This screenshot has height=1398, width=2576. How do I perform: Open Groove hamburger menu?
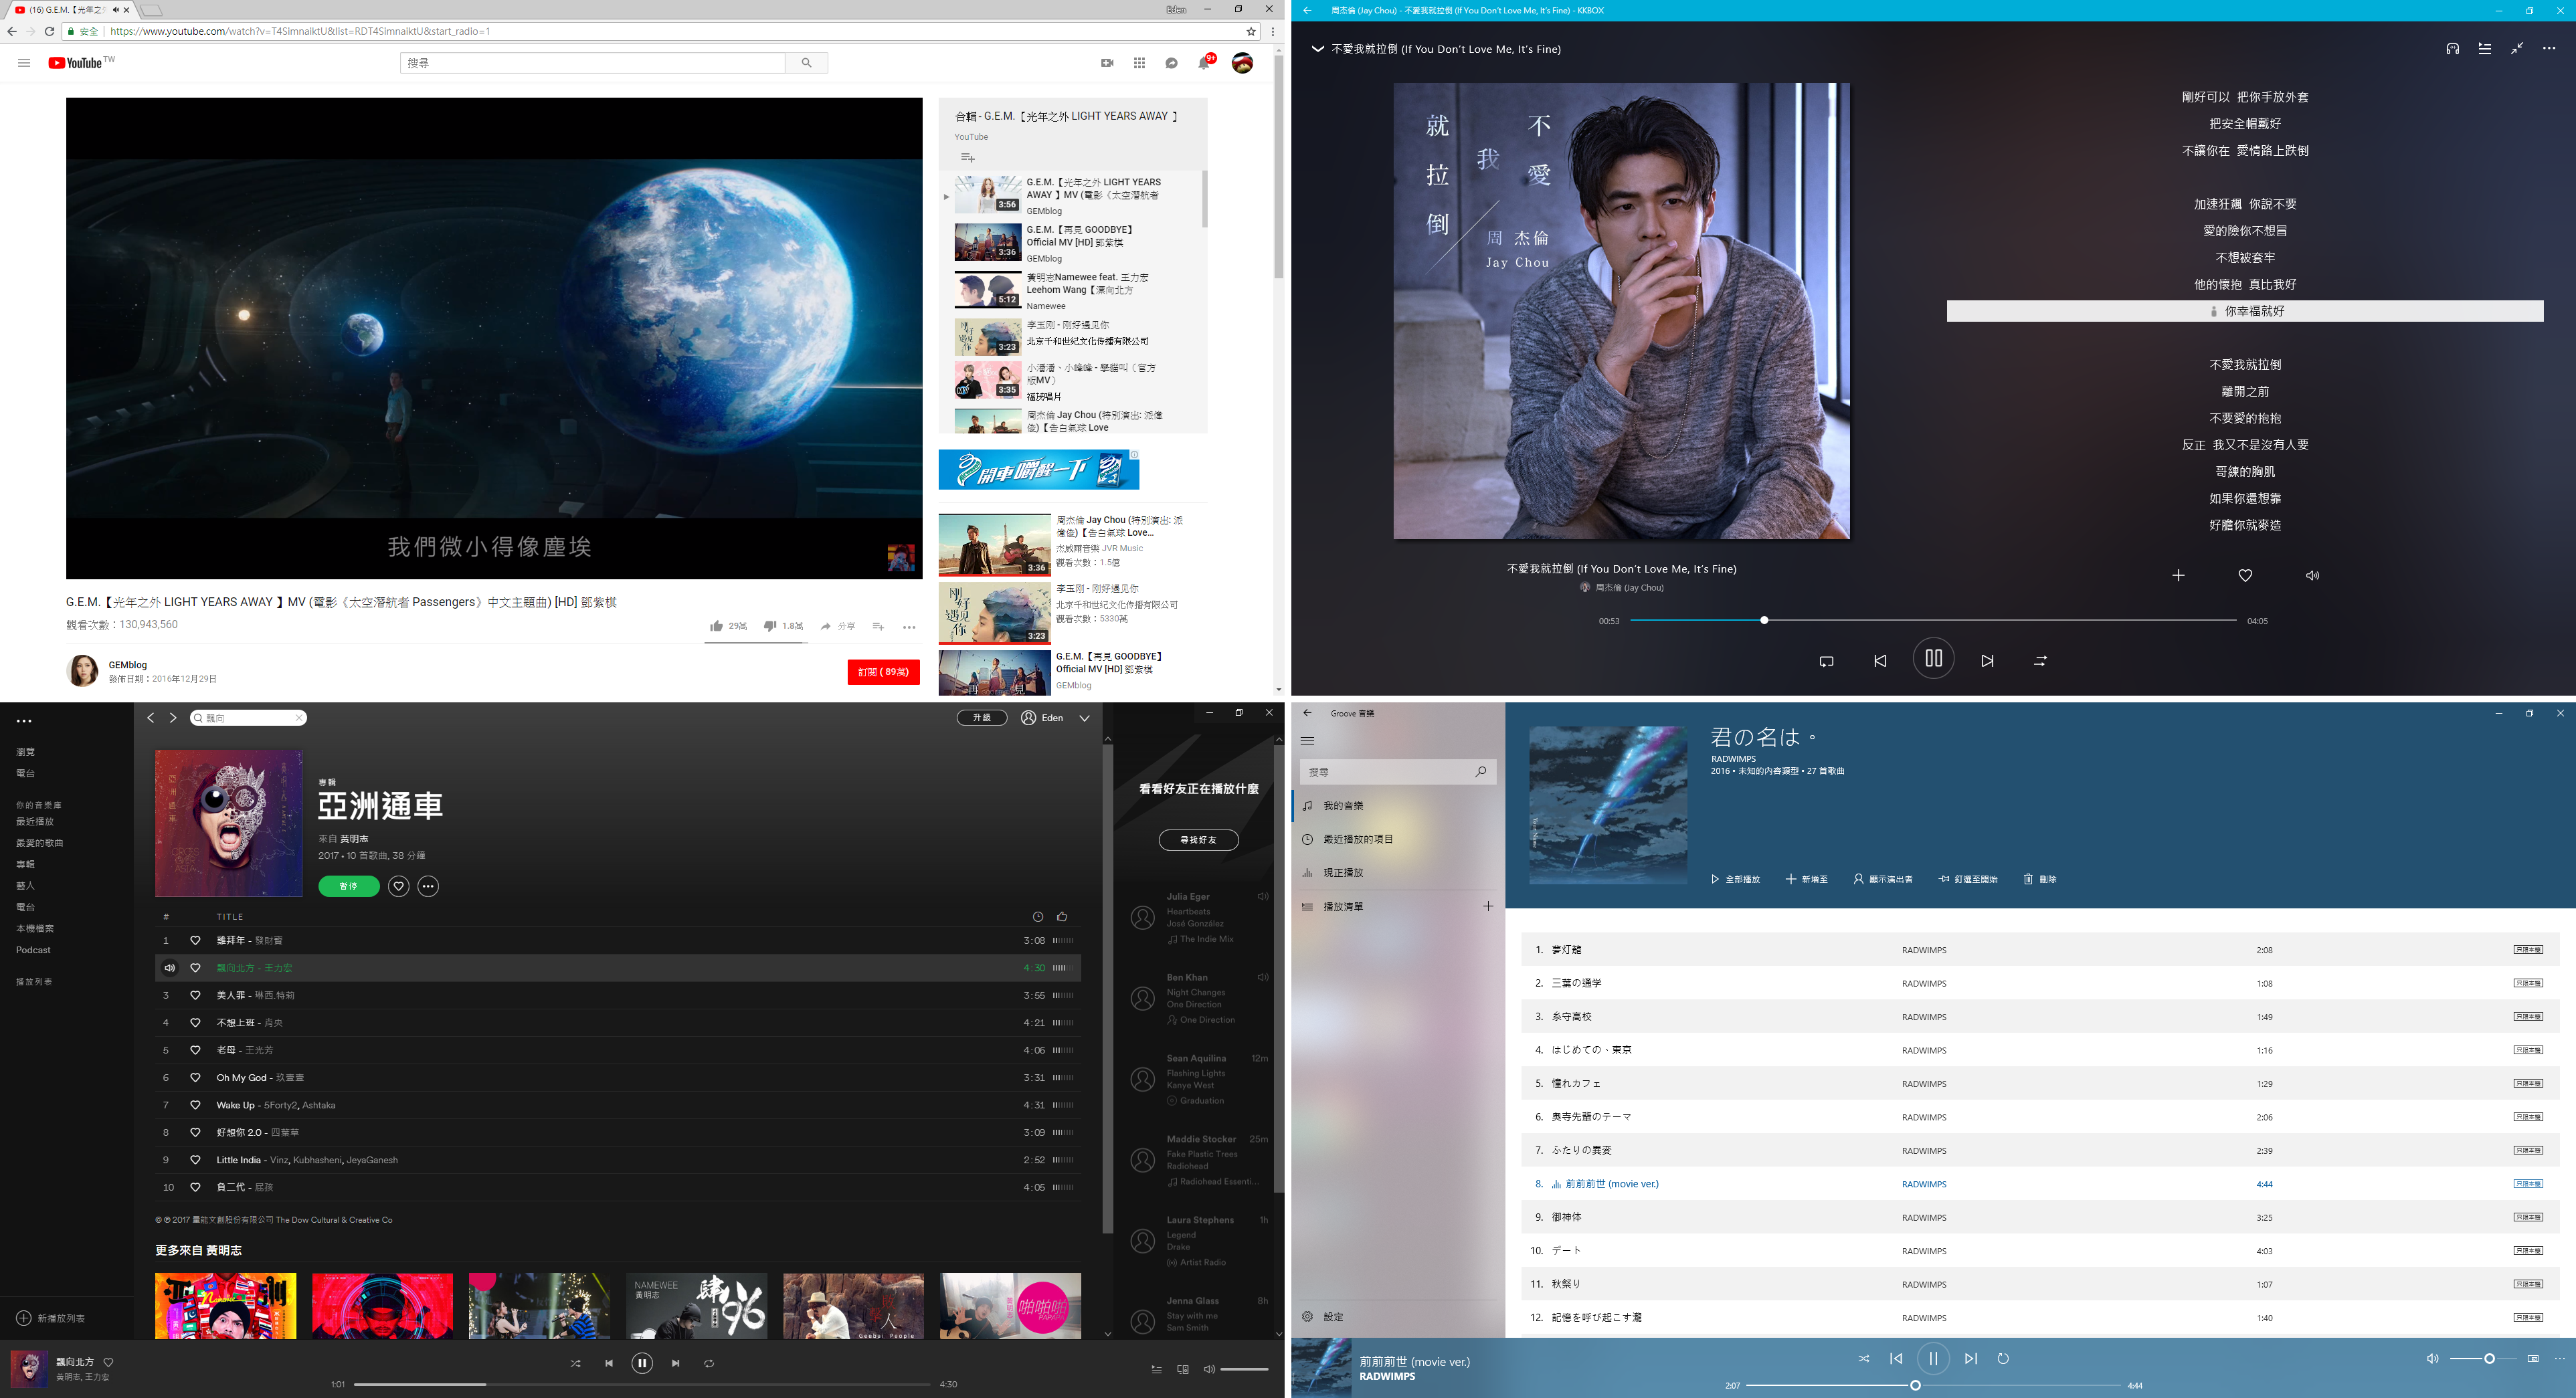[1307, 741]
